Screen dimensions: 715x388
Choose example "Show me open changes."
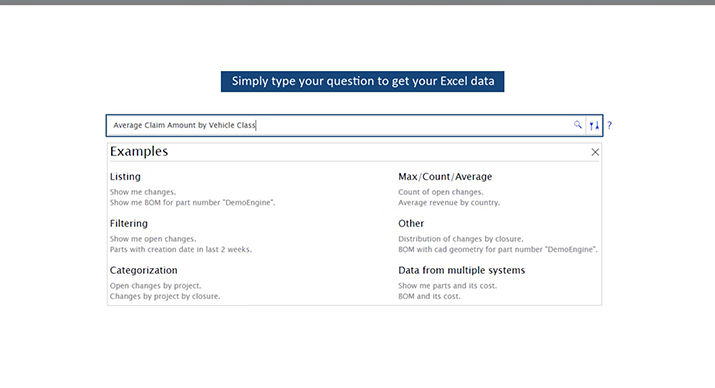pos(153,239)
